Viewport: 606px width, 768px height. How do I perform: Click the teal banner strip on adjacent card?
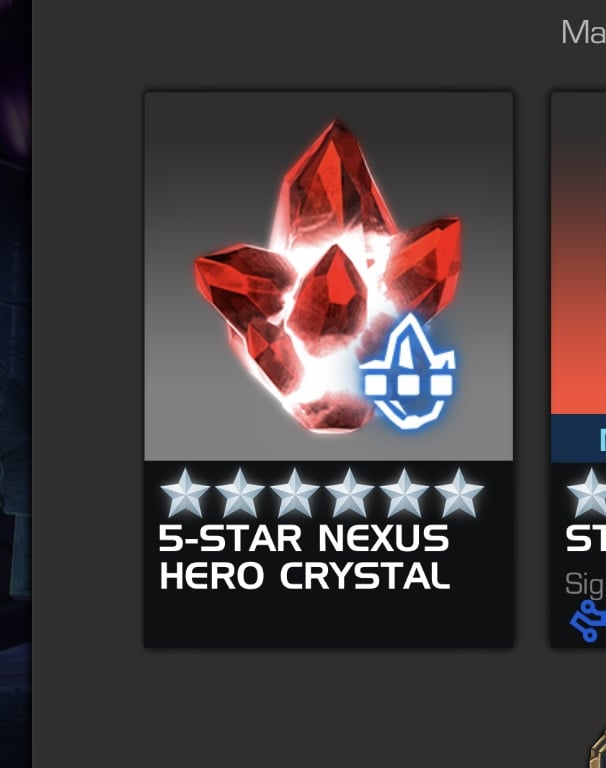(579, 438)
